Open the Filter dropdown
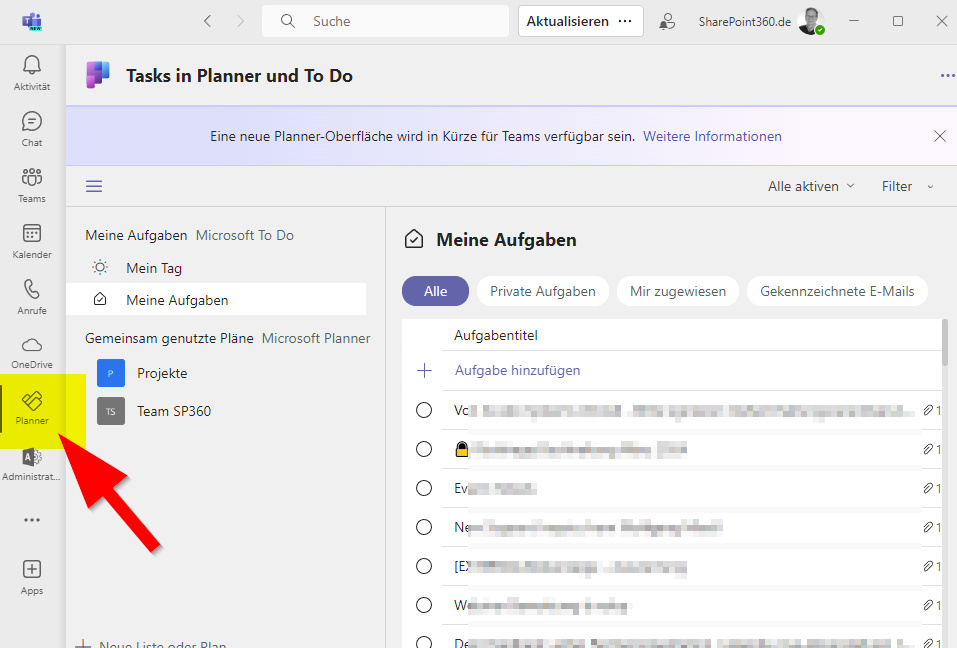 coord(907,186)
